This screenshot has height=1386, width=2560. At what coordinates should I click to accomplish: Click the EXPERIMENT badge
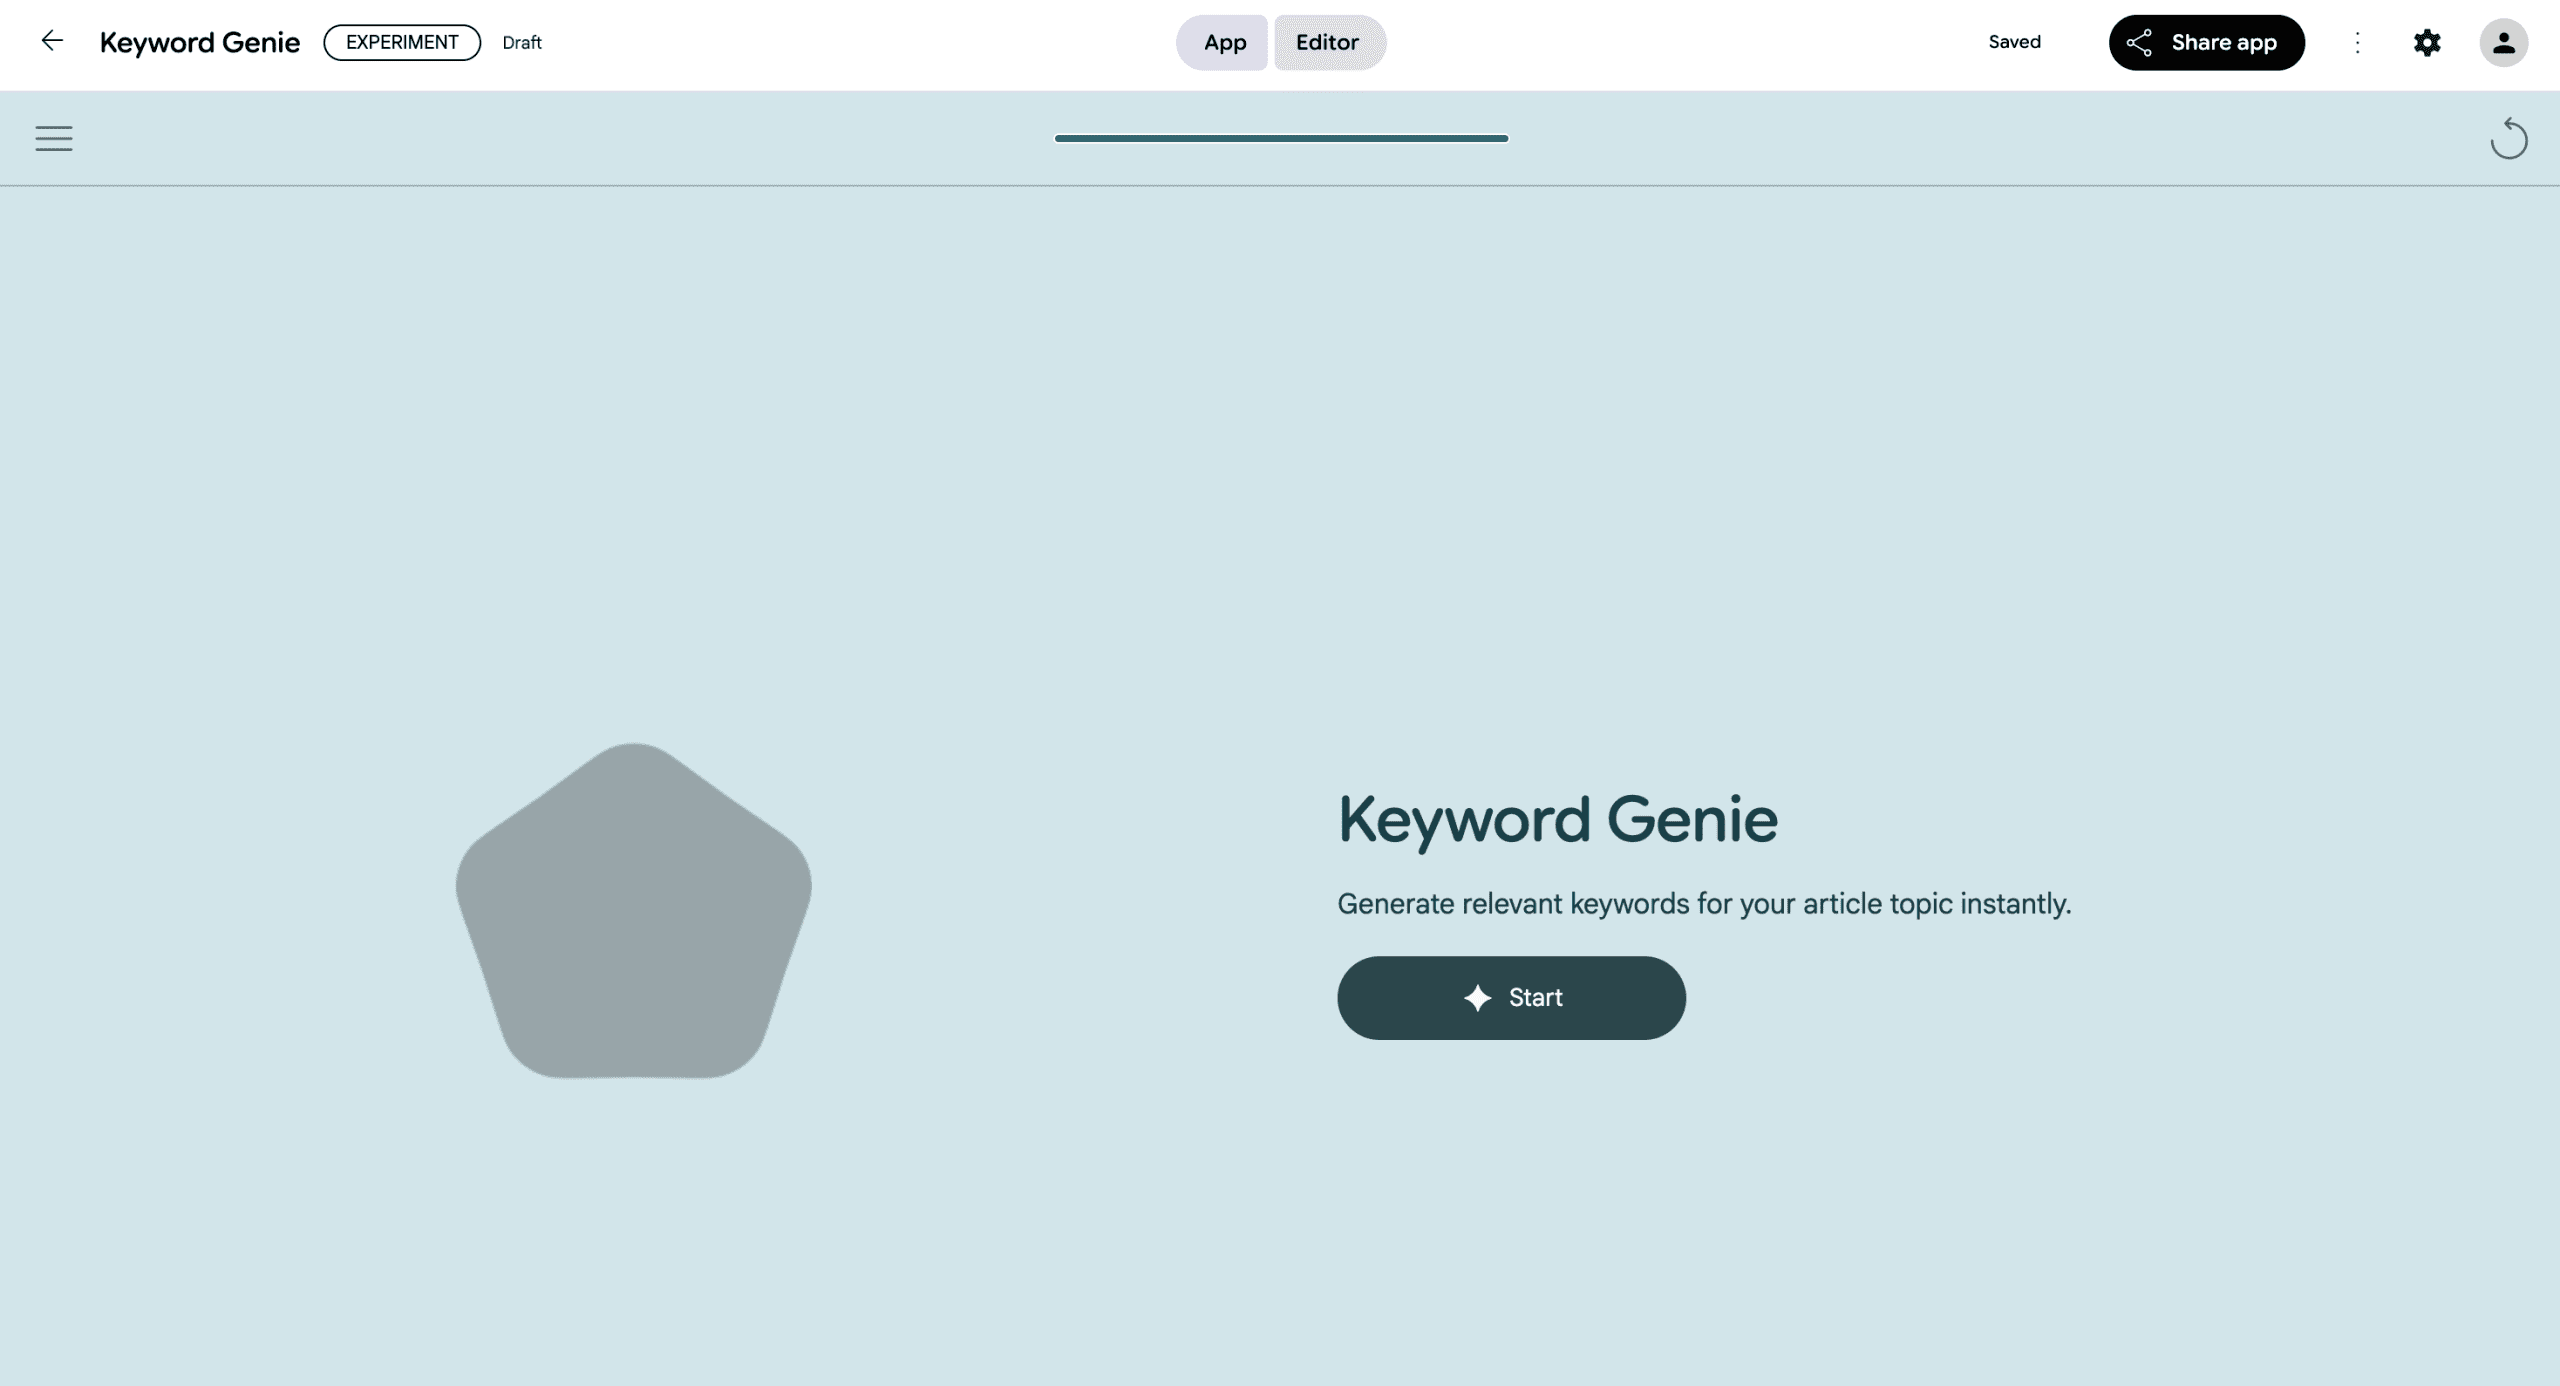(402, 42)
